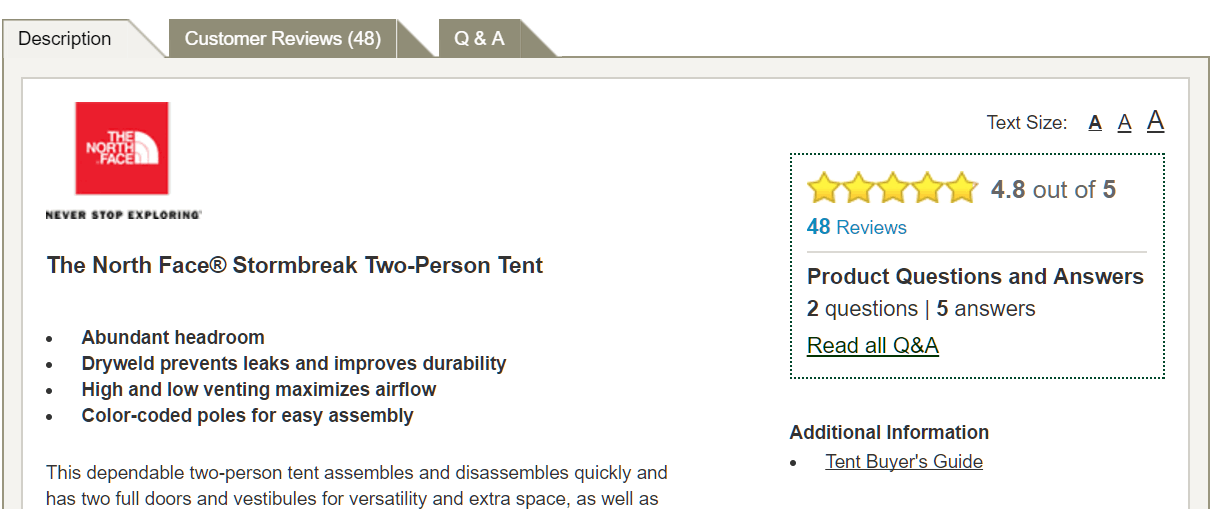
Task: Click the second yellow rating star
Action: click(858, 188)
